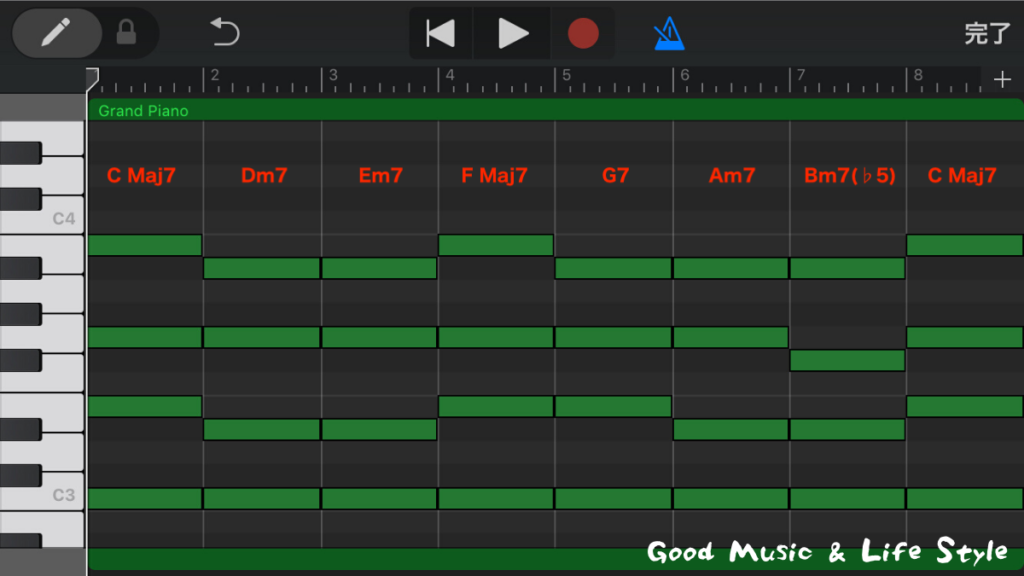This screenshot has height=576, width=1024.
Task: Select second-lowest note in Am7 bar
Action: point(731,430)
